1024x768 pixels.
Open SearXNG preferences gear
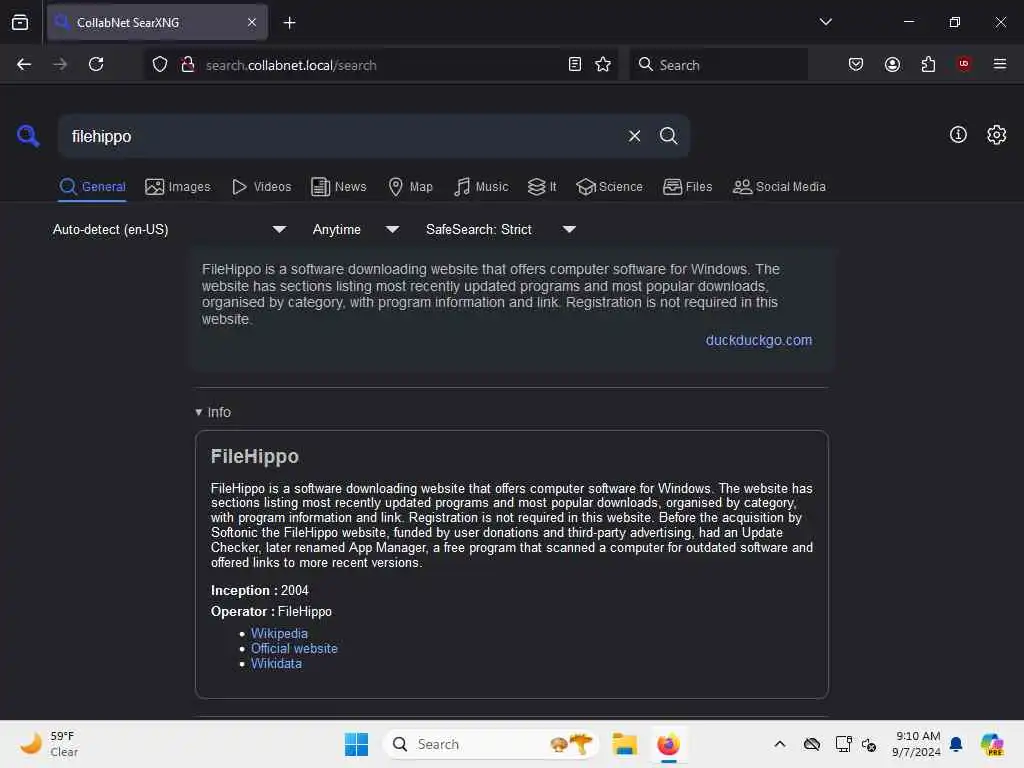point(997,135)
